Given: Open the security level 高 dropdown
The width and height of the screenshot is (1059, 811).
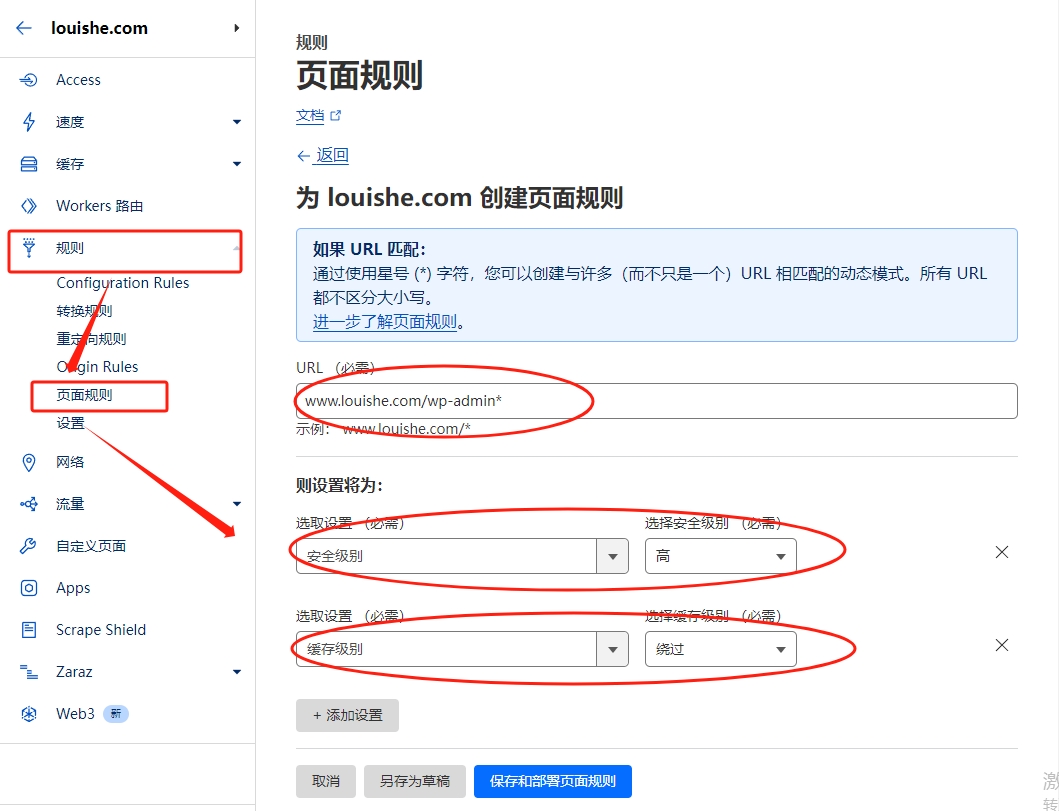Looking at the screenshot, I should click(721, 556).
